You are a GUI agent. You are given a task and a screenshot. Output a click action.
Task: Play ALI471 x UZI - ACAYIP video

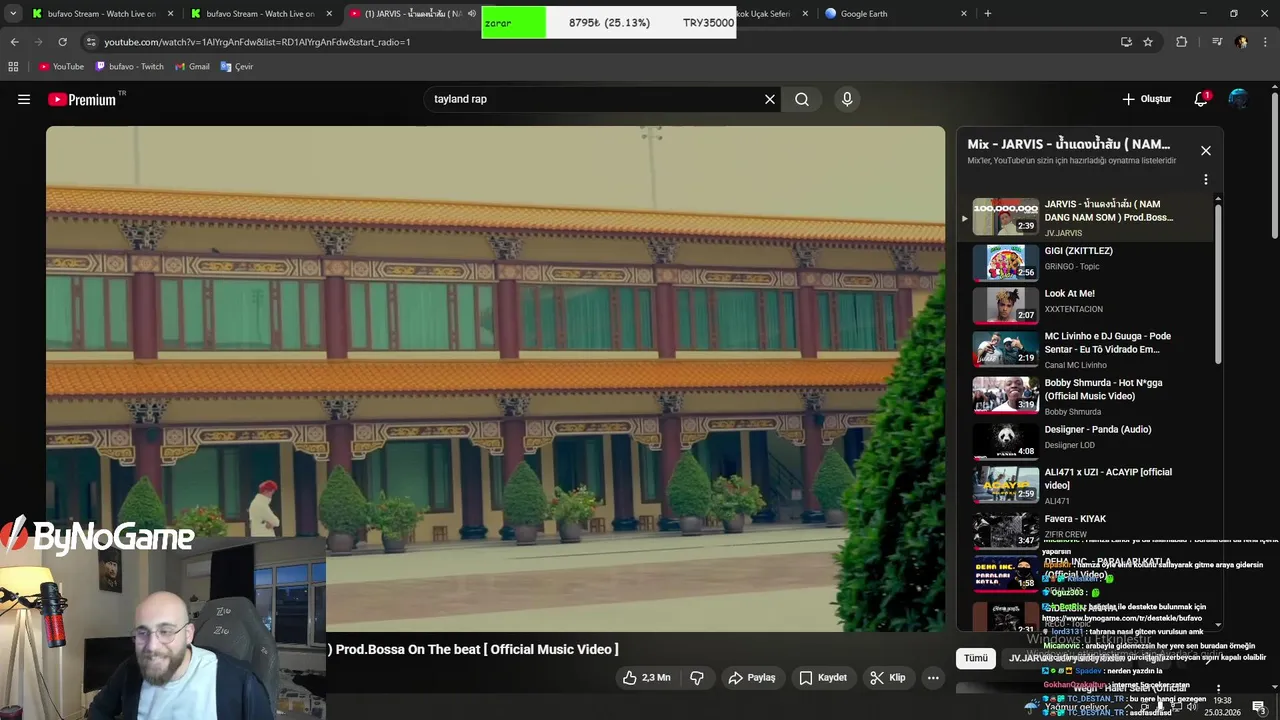click(1087, 485)
